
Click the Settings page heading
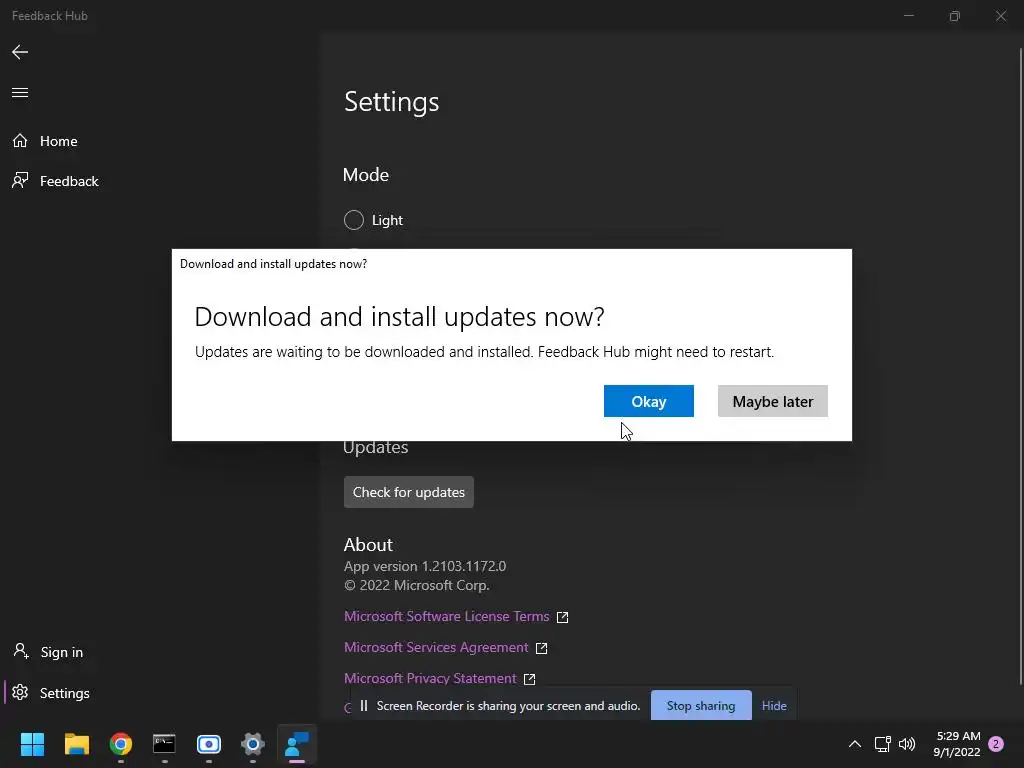point(392,102)
